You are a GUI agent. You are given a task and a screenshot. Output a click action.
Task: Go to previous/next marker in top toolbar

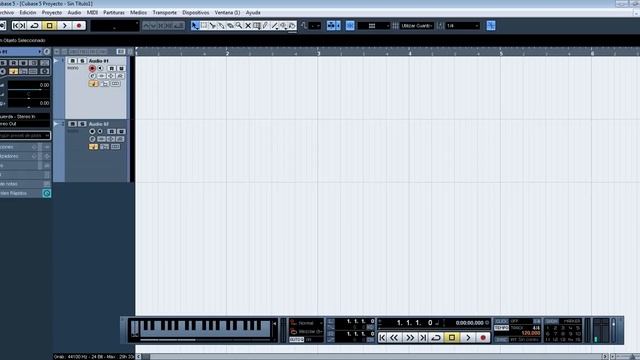pos(19,26)
